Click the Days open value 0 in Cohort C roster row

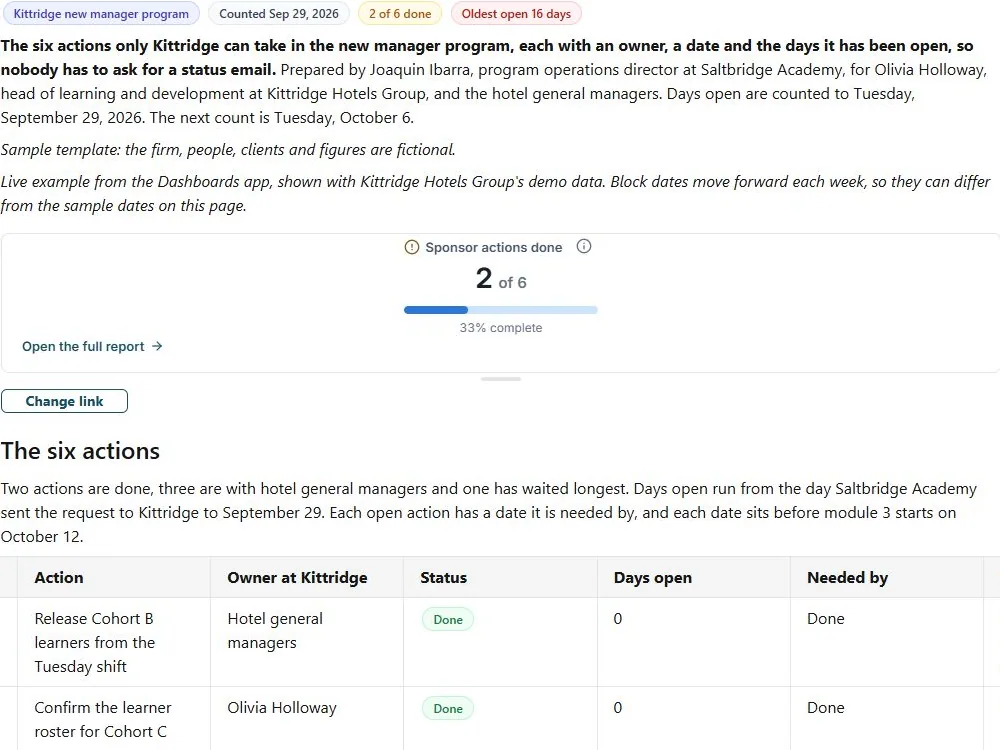(617, 708)
